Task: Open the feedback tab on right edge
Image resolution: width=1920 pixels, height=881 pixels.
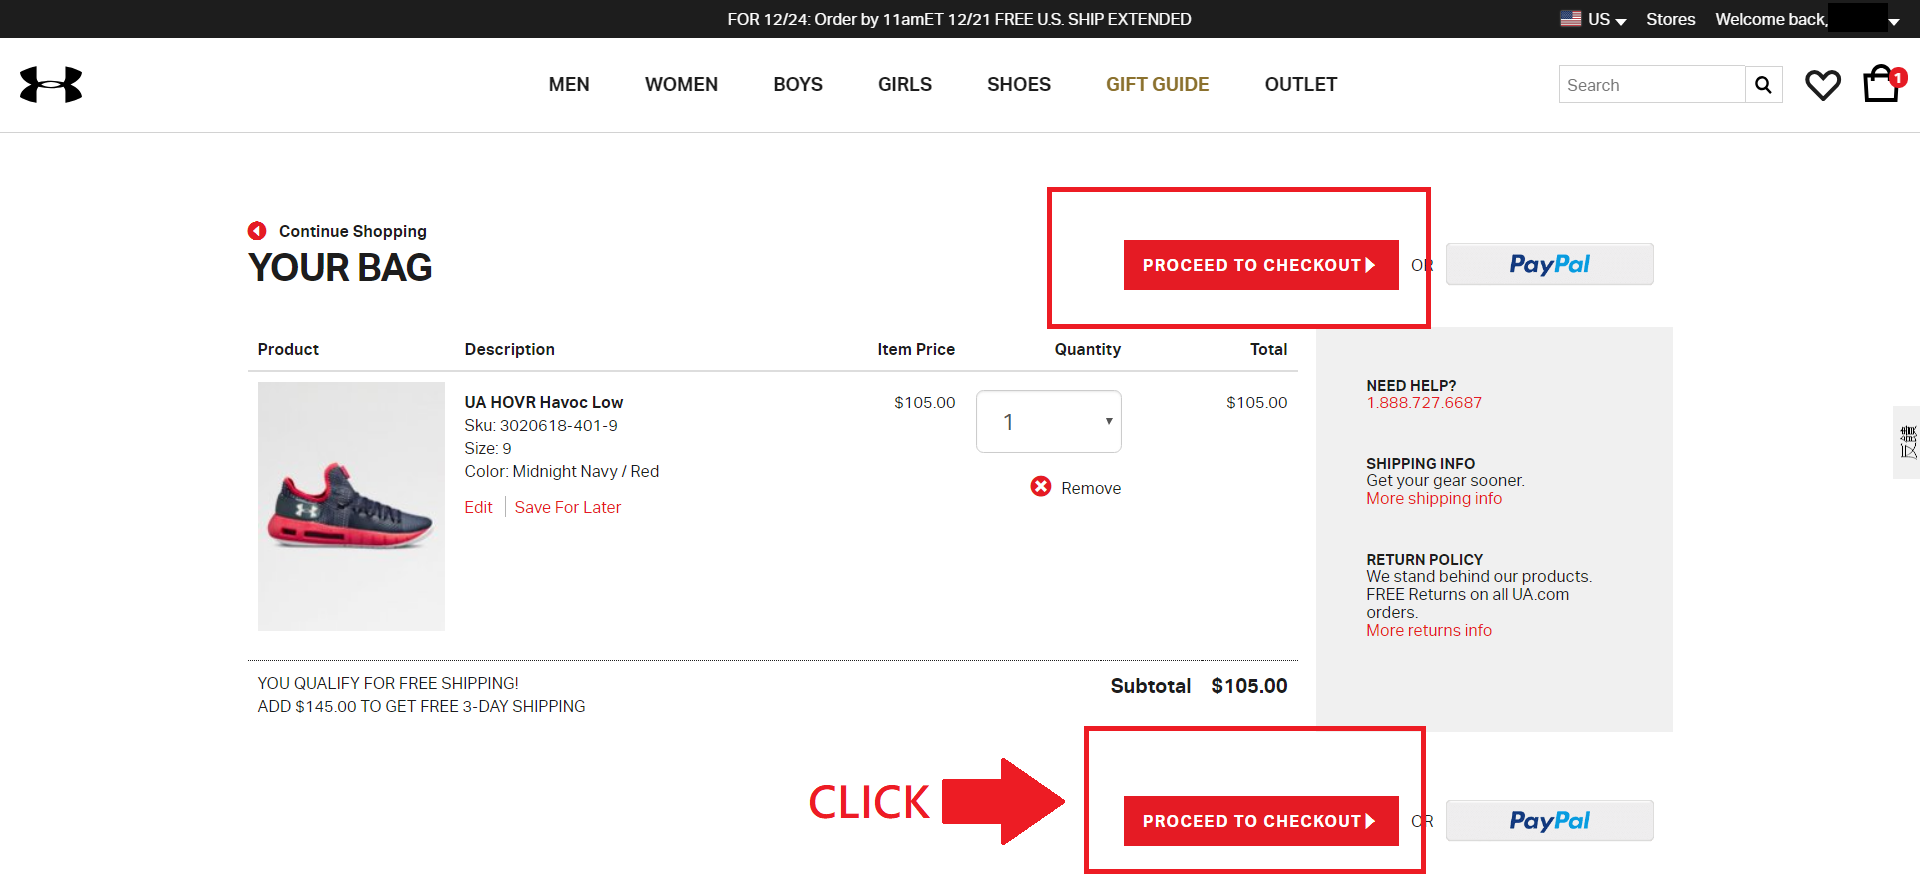Action: coord(1907,442)
